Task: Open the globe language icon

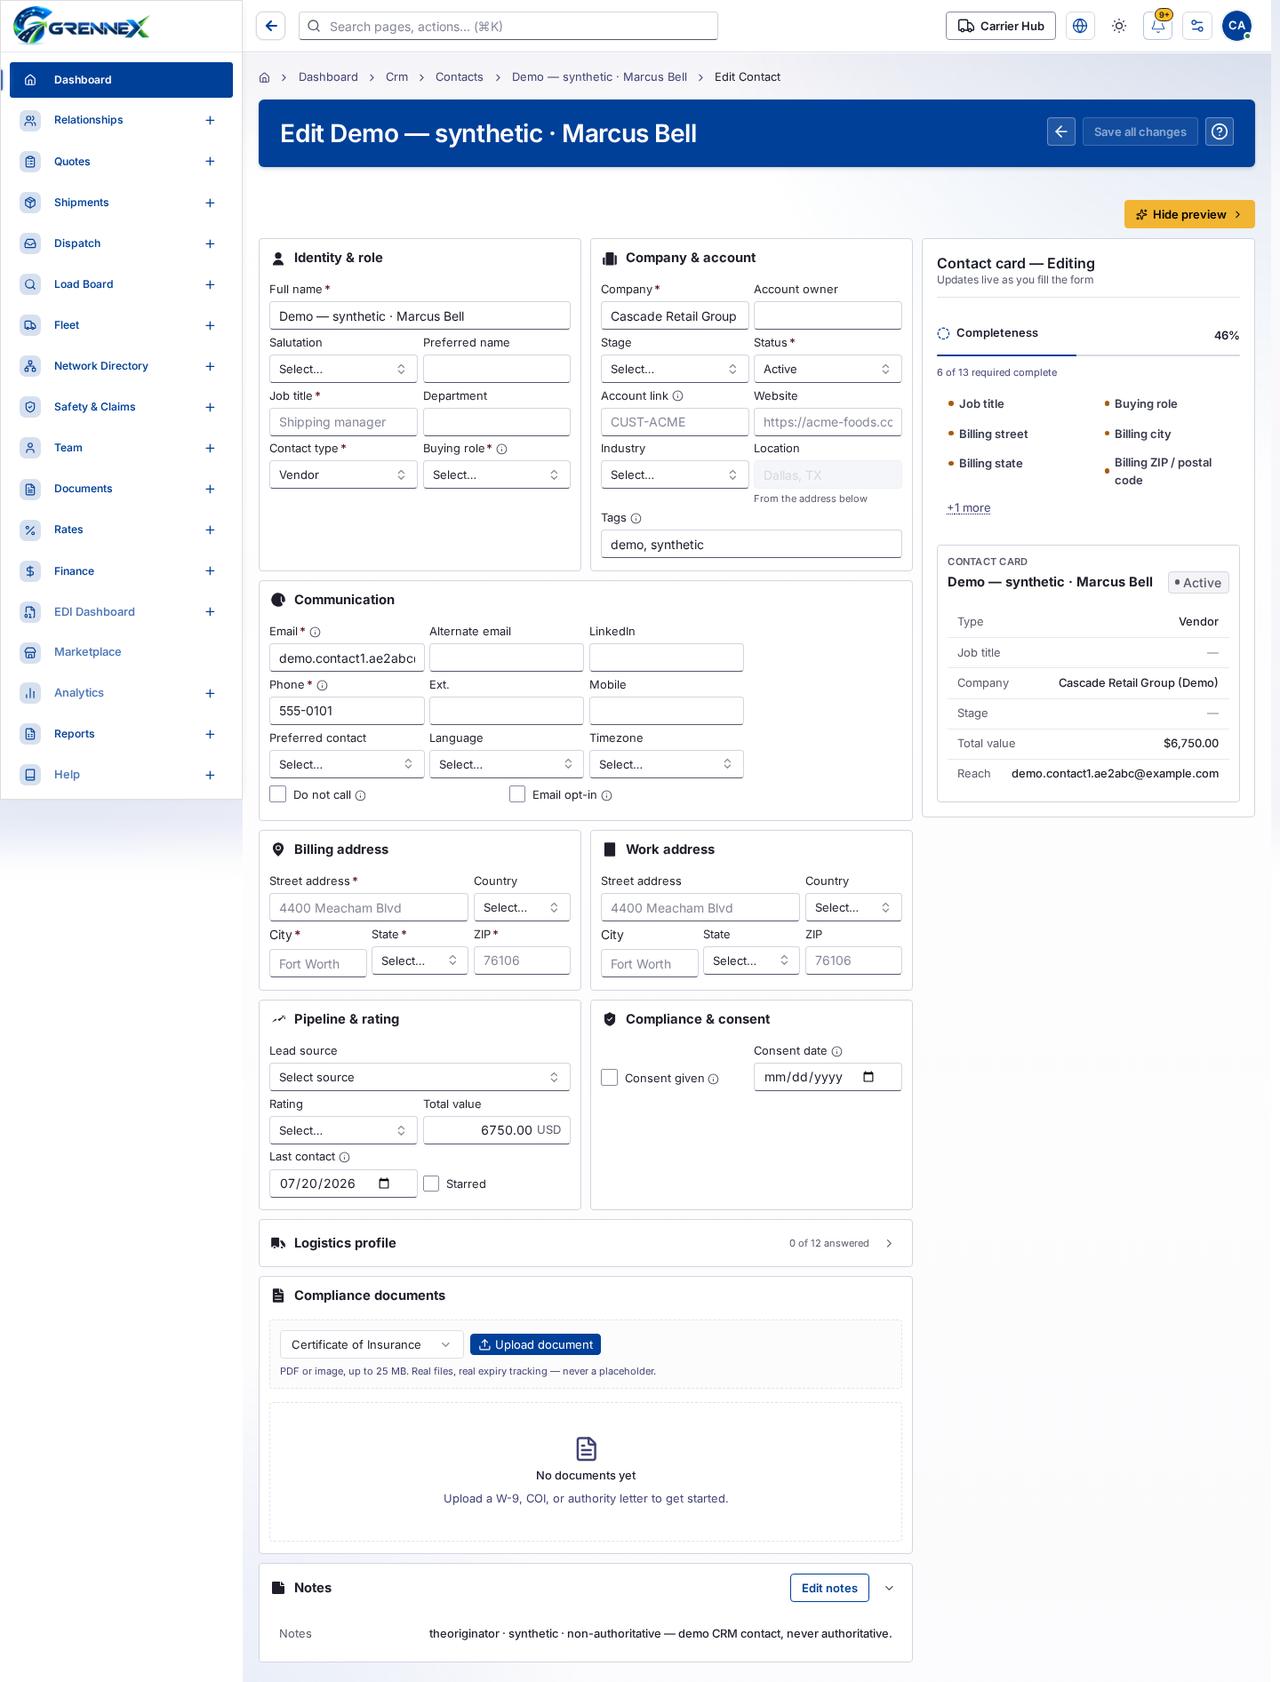Action: coord(1080,26)
